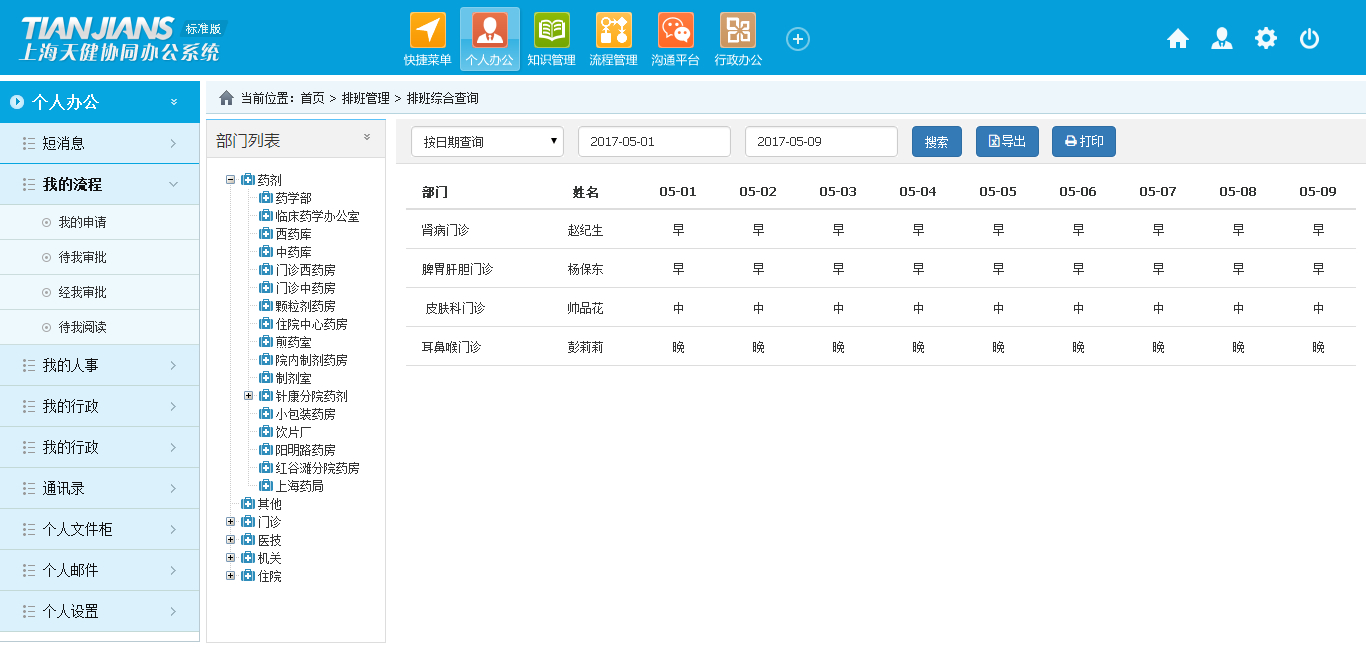Open the 按日期查询 dropdown
Screen dimensions: 1366x648
(x=487, y=141)
